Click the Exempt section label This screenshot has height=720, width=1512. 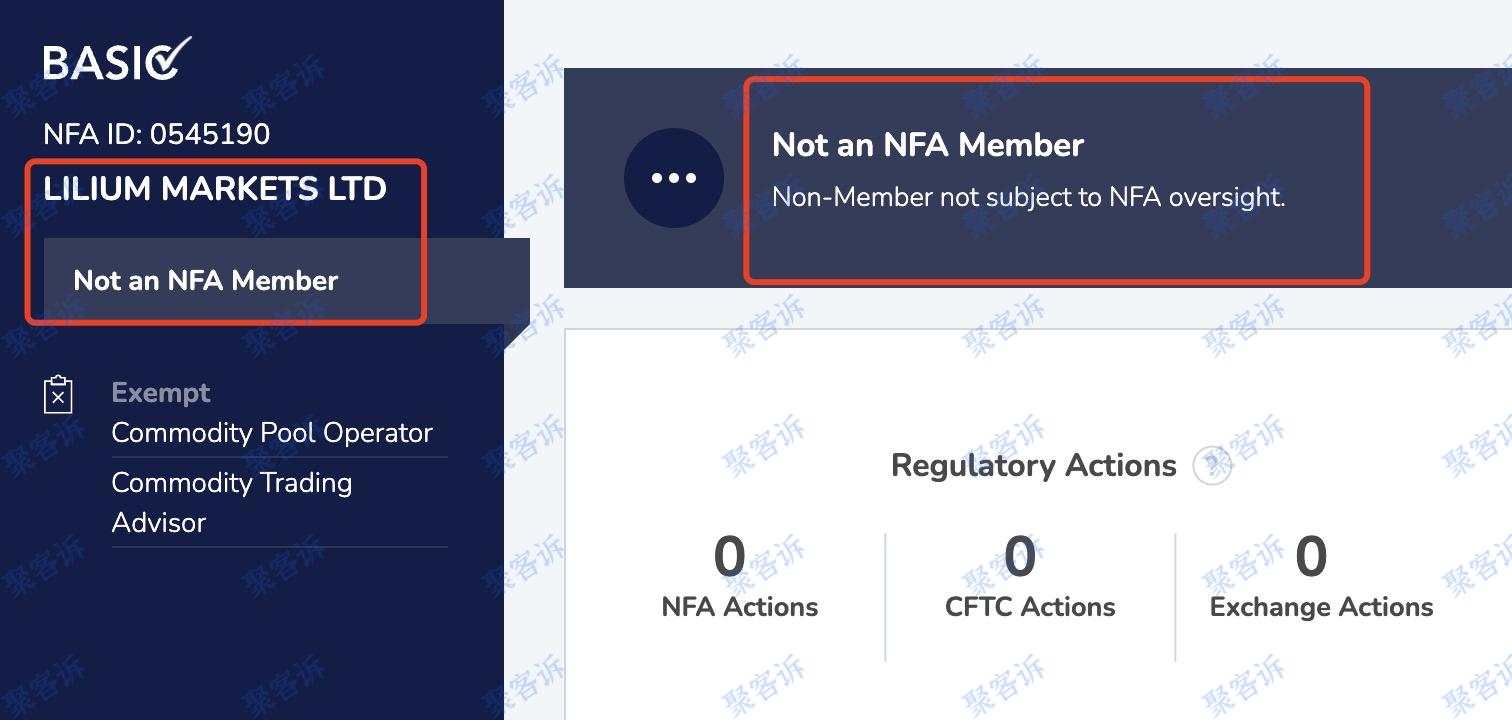click(x=161, y=393)
